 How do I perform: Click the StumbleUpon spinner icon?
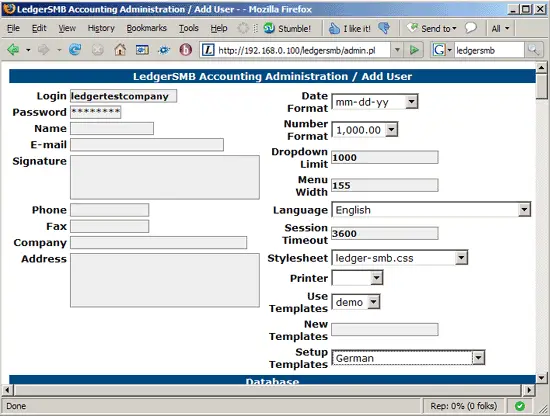[x=243, y=28]
